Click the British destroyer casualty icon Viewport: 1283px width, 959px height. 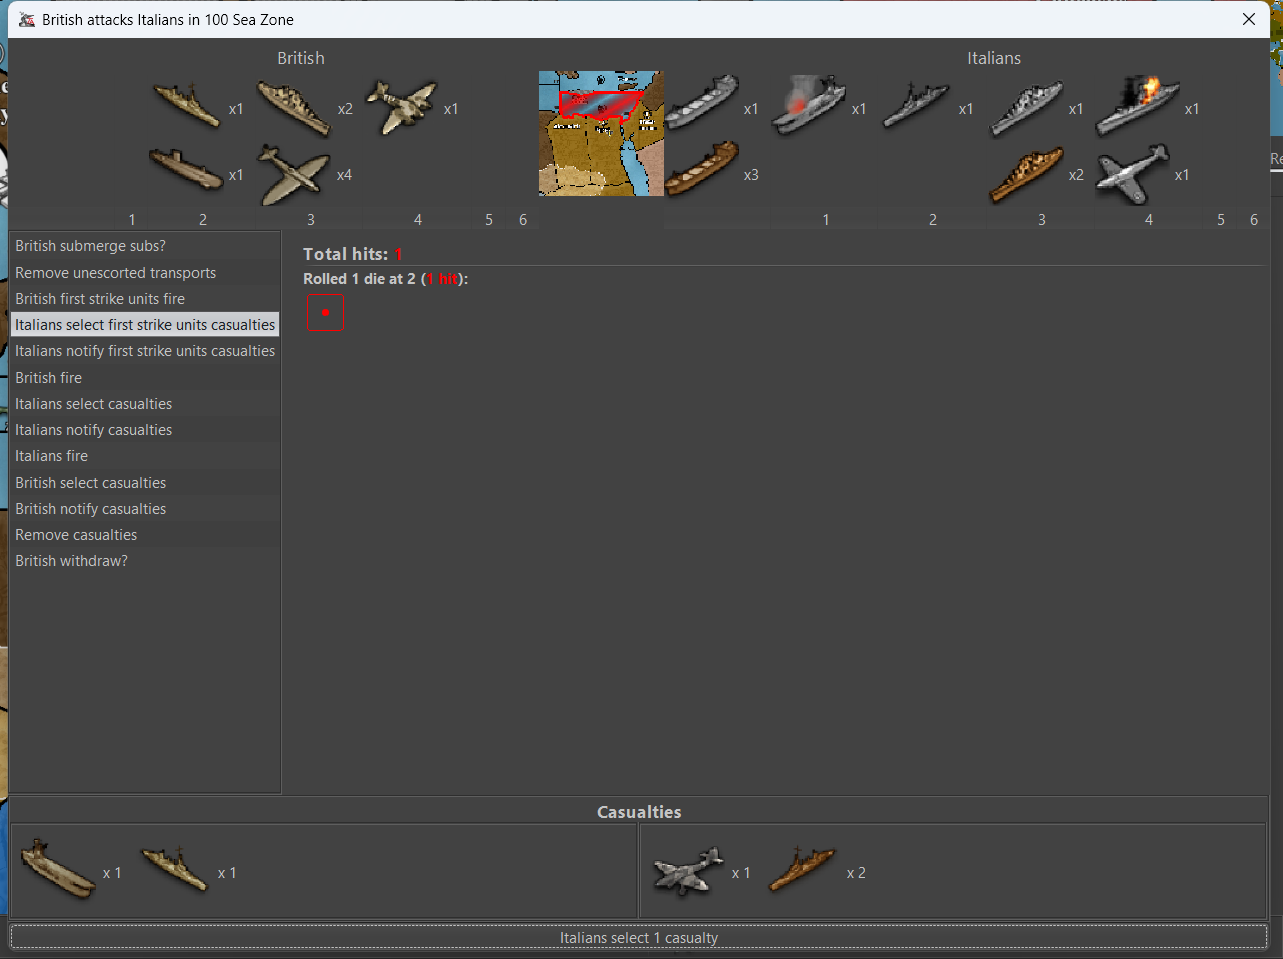tap(175, 869)
